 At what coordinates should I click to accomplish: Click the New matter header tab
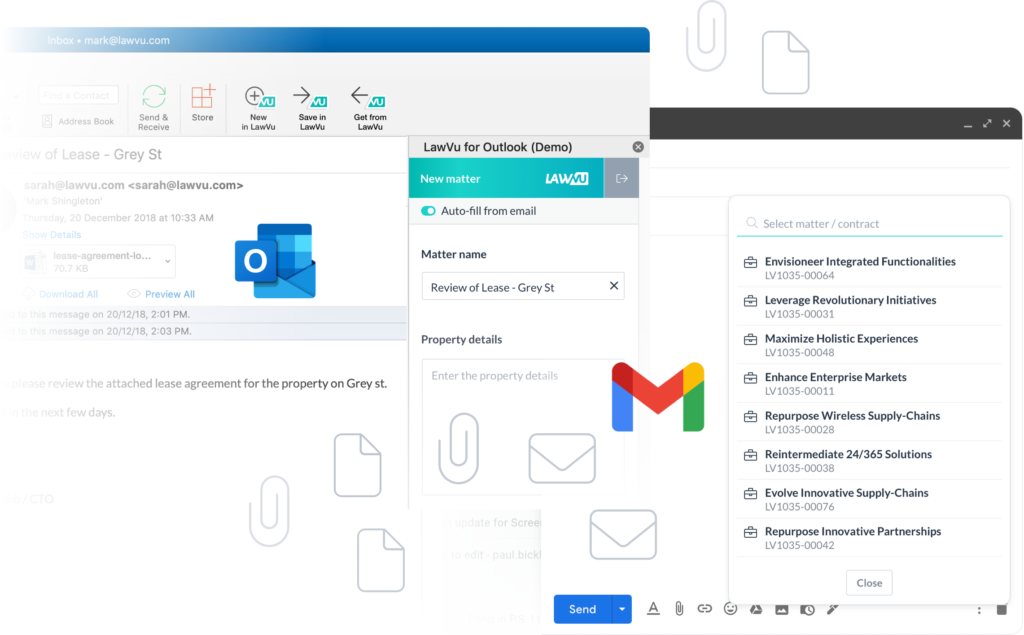click(x=506, y=178)
